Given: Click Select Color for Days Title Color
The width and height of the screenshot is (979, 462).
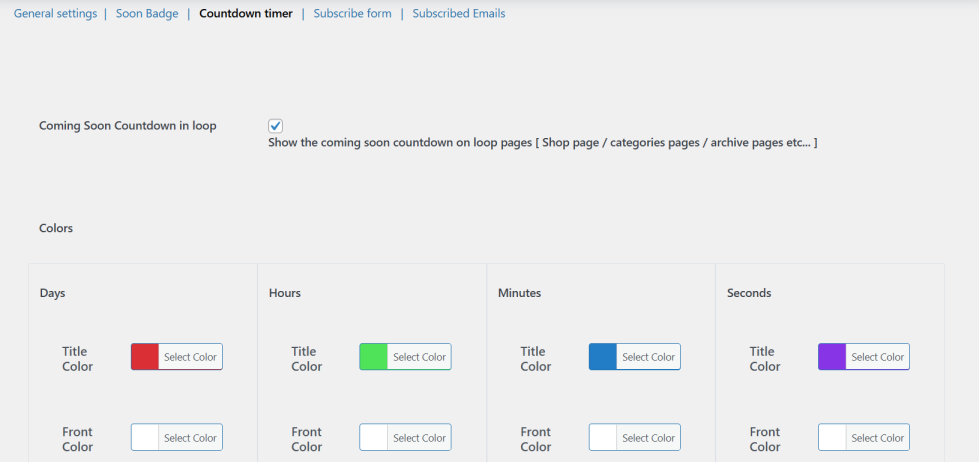Looking at the screenshot, I should pyautogui.click(x=190, y=356).
